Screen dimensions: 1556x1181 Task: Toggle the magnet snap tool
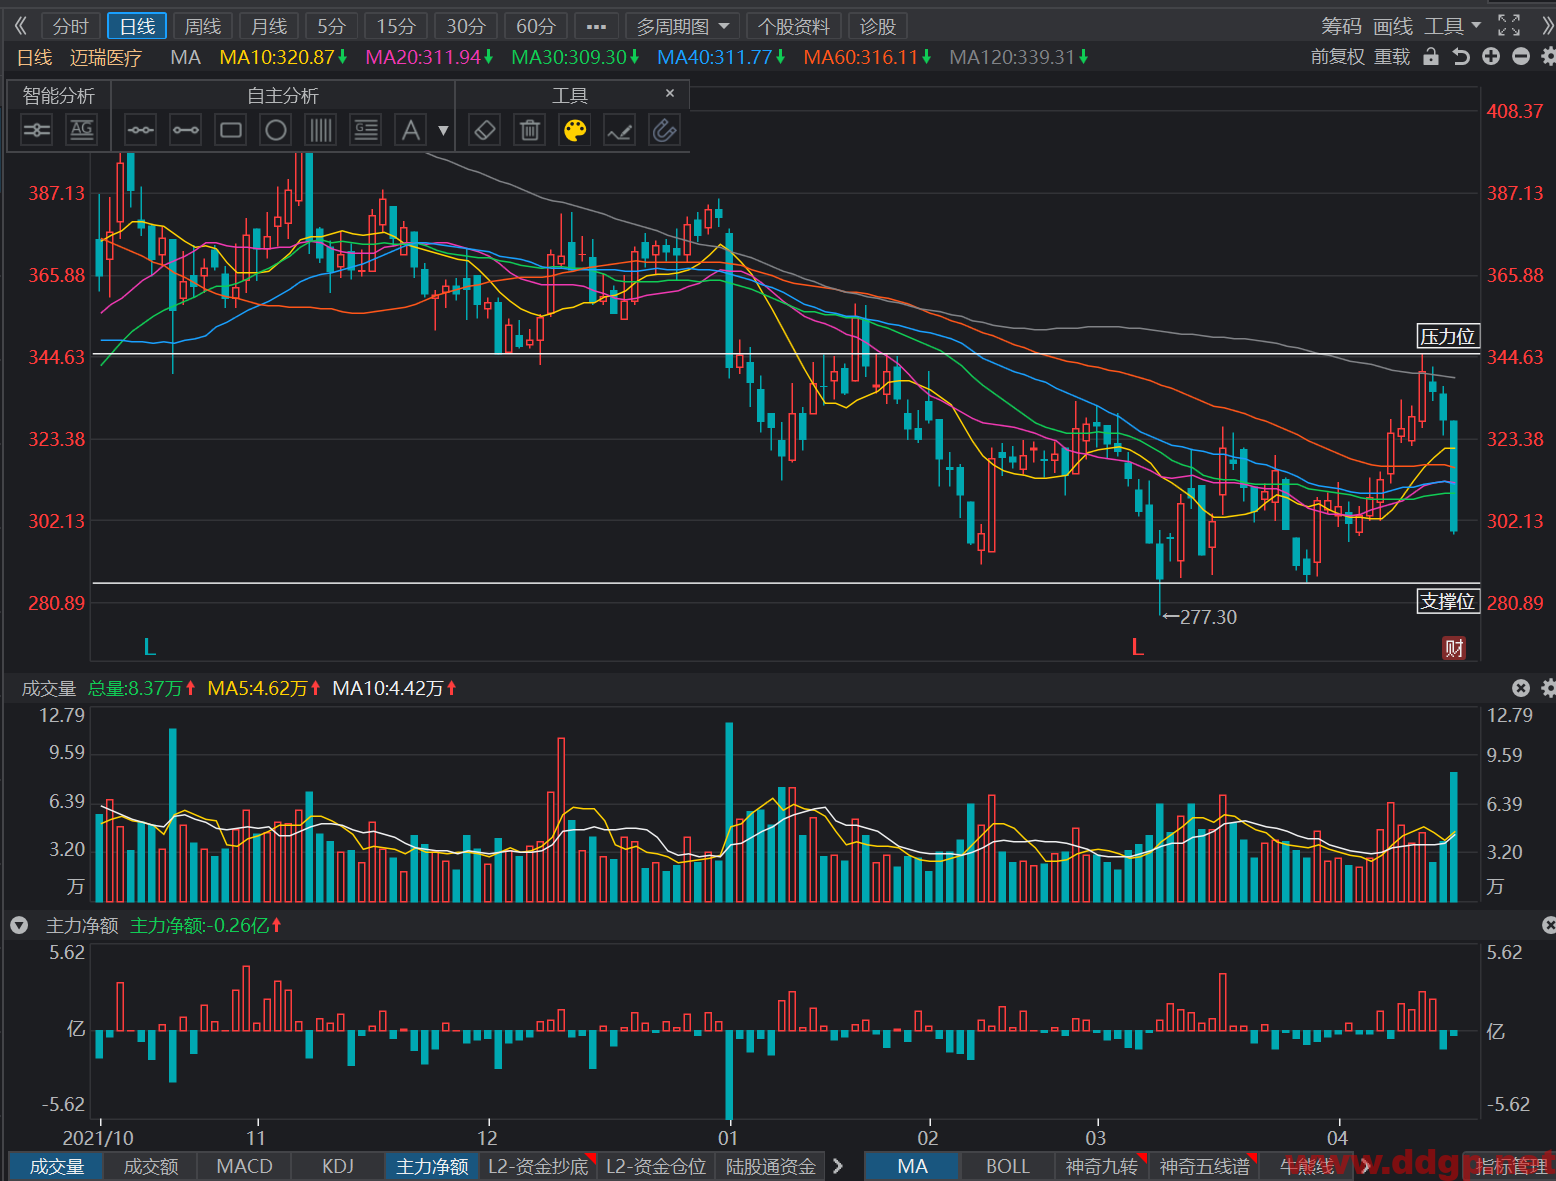pos(665,130)
